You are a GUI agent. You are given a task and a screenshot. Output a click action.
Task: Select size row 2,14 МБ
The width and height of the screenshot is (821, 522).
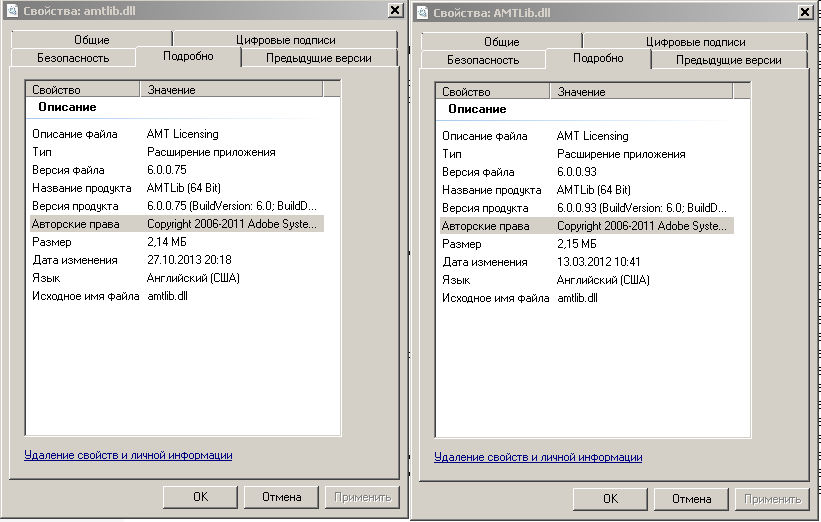point(176,242)
